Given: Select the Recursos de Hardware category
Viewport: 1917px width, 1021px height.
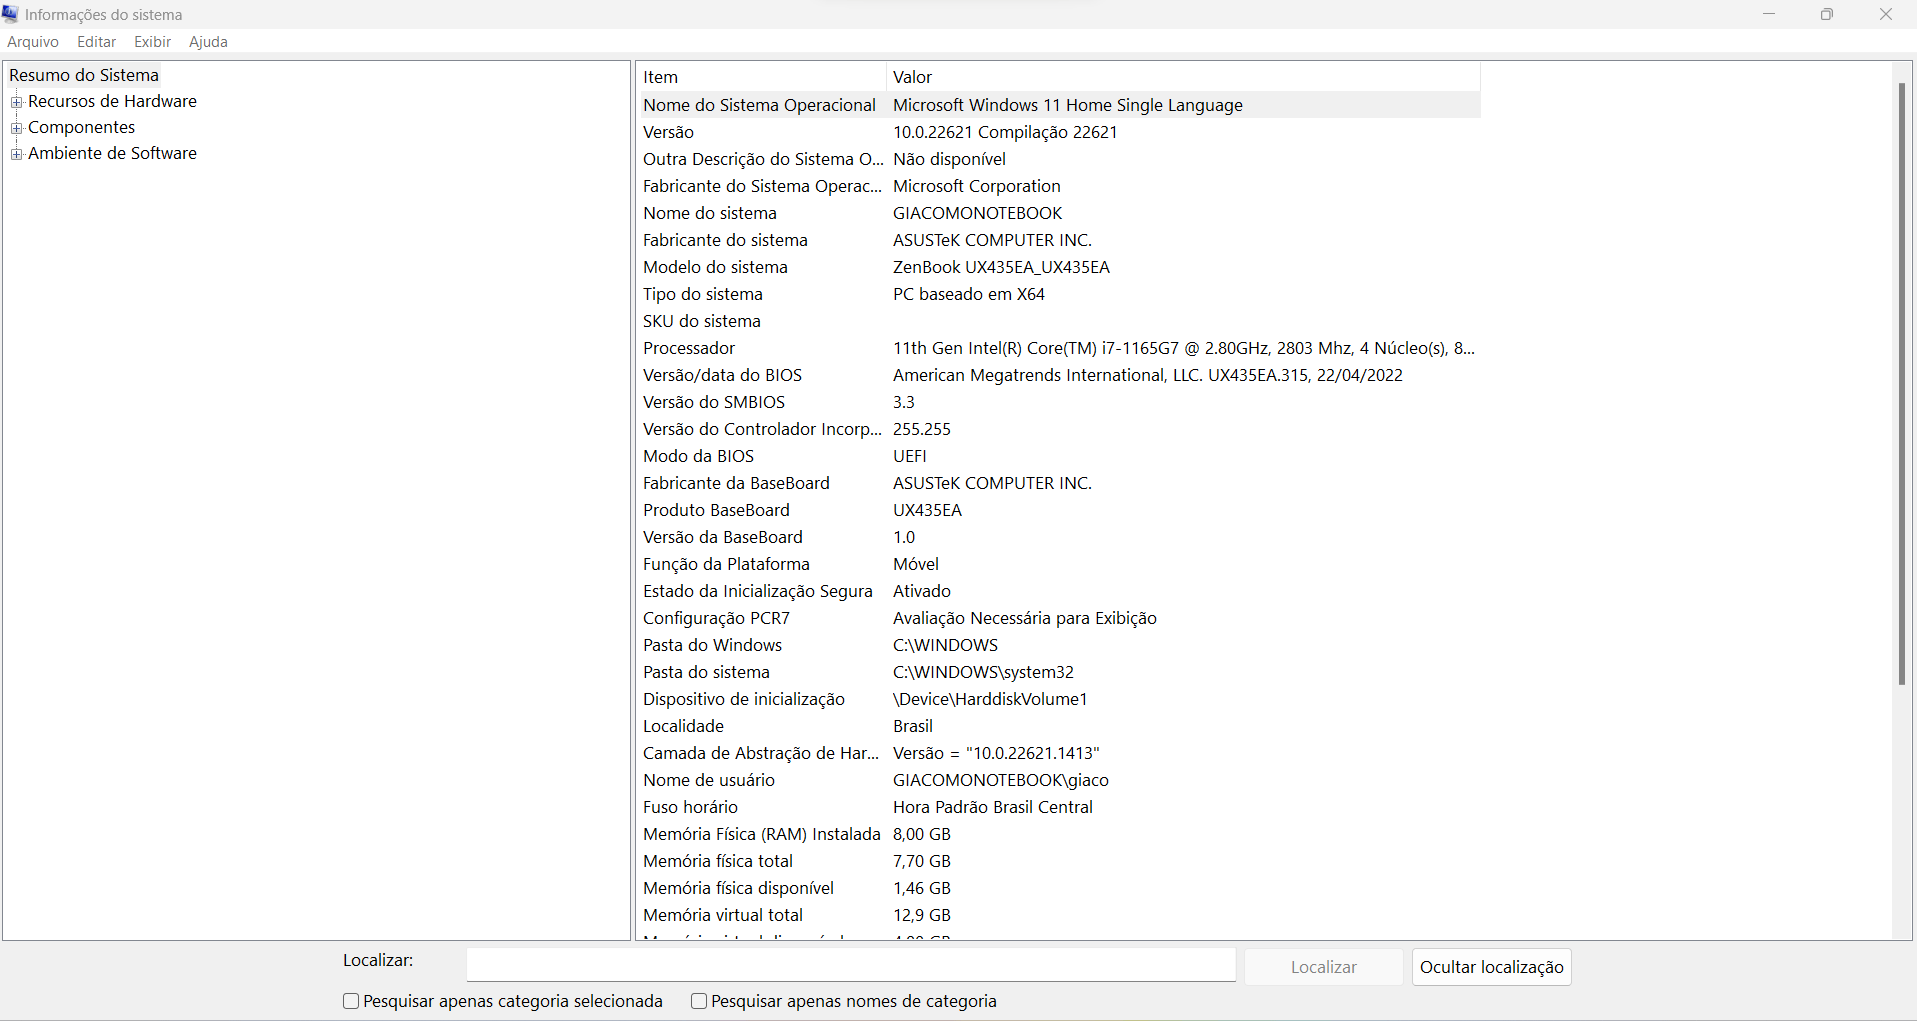Looking at the screenshot, I should (x=112, y=101).
